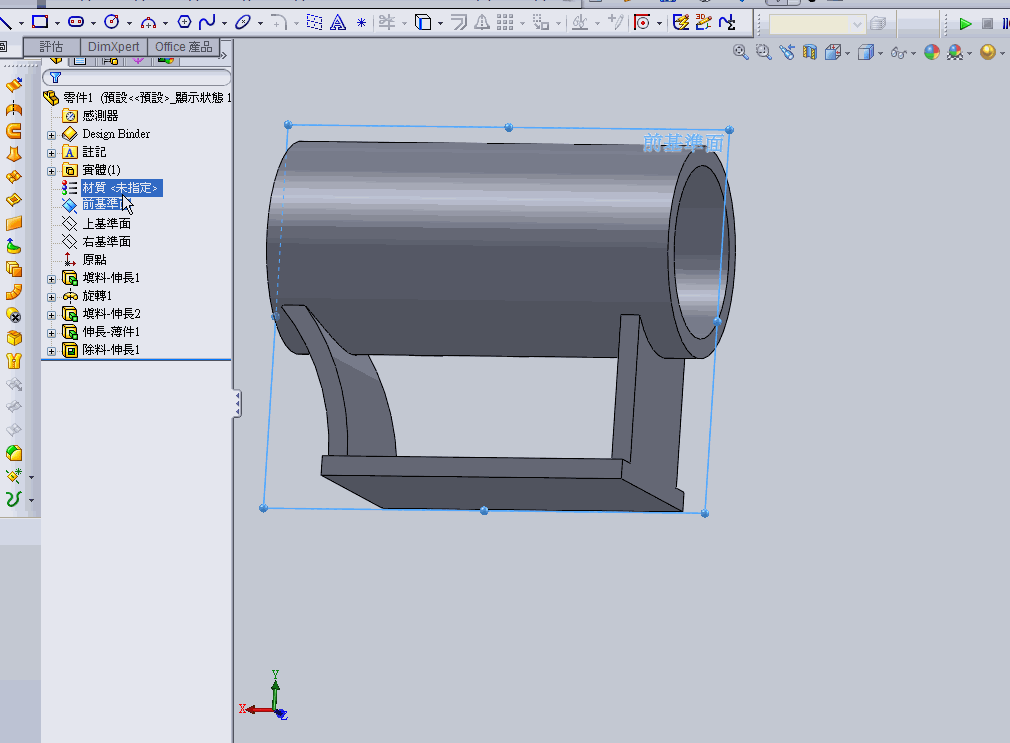Screen dimensions: 1010x743
Task: Click the 前基準面 plane label in viewport
Action: (683, 142)
